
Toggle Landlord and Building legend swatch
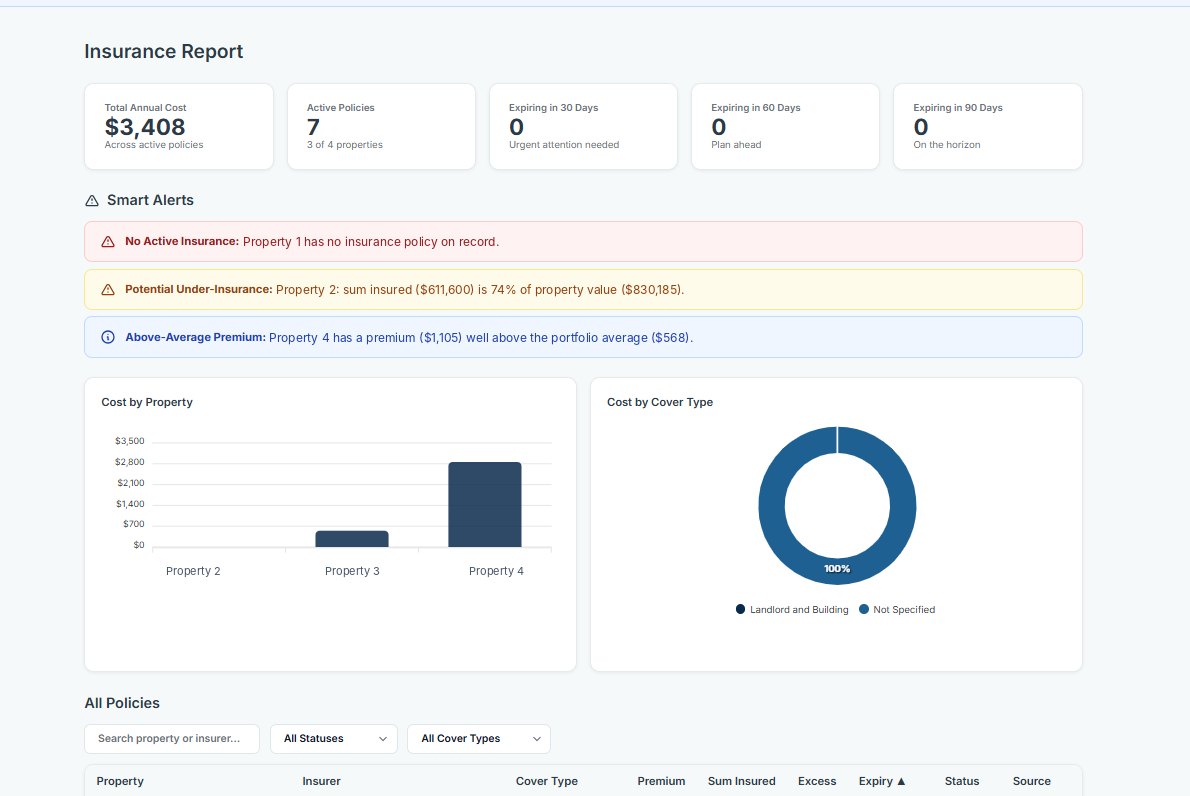click(741, 609)
